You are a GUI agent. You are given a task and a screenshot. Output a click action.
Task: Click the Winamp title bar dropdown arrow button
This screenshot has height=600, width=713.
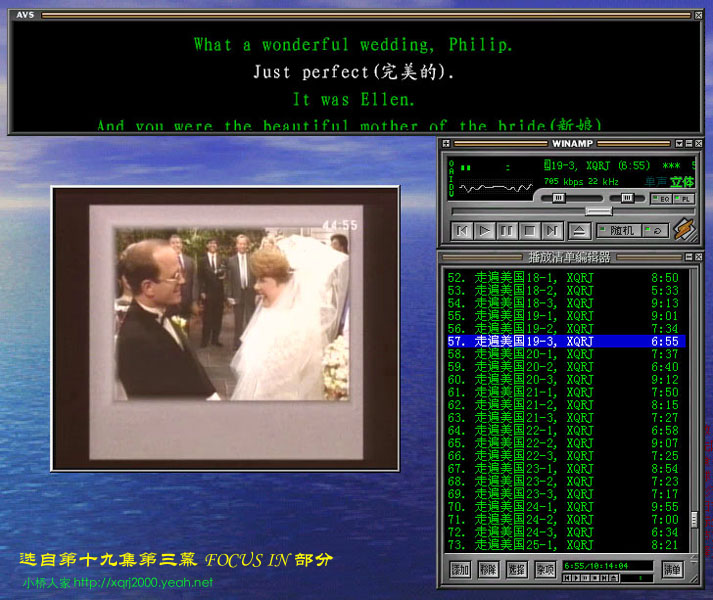679,144
